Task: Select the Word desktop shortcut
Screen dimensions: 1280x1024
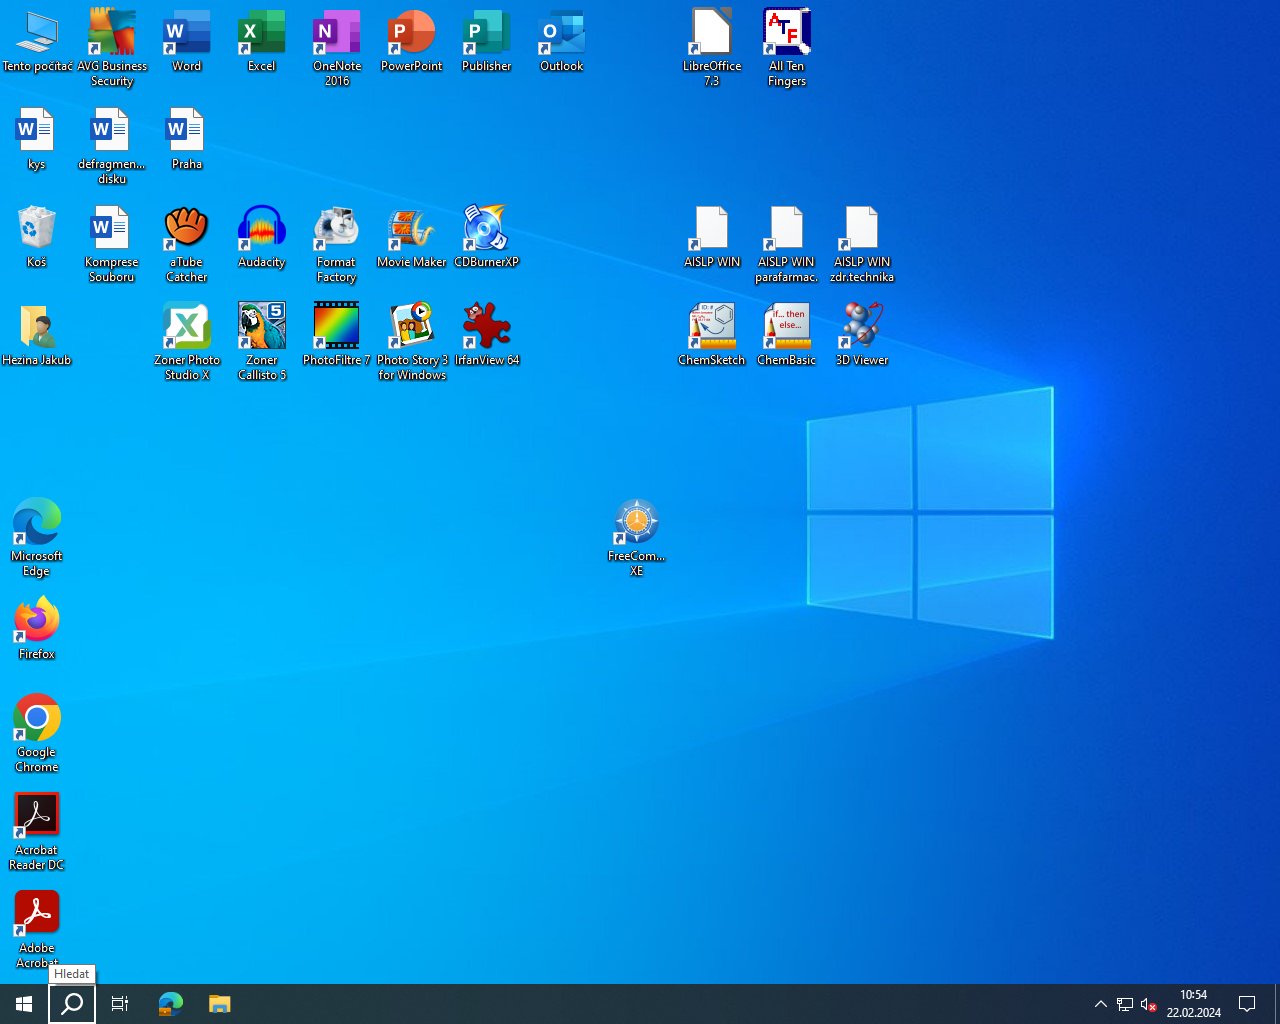Action: tap(187, 41)
